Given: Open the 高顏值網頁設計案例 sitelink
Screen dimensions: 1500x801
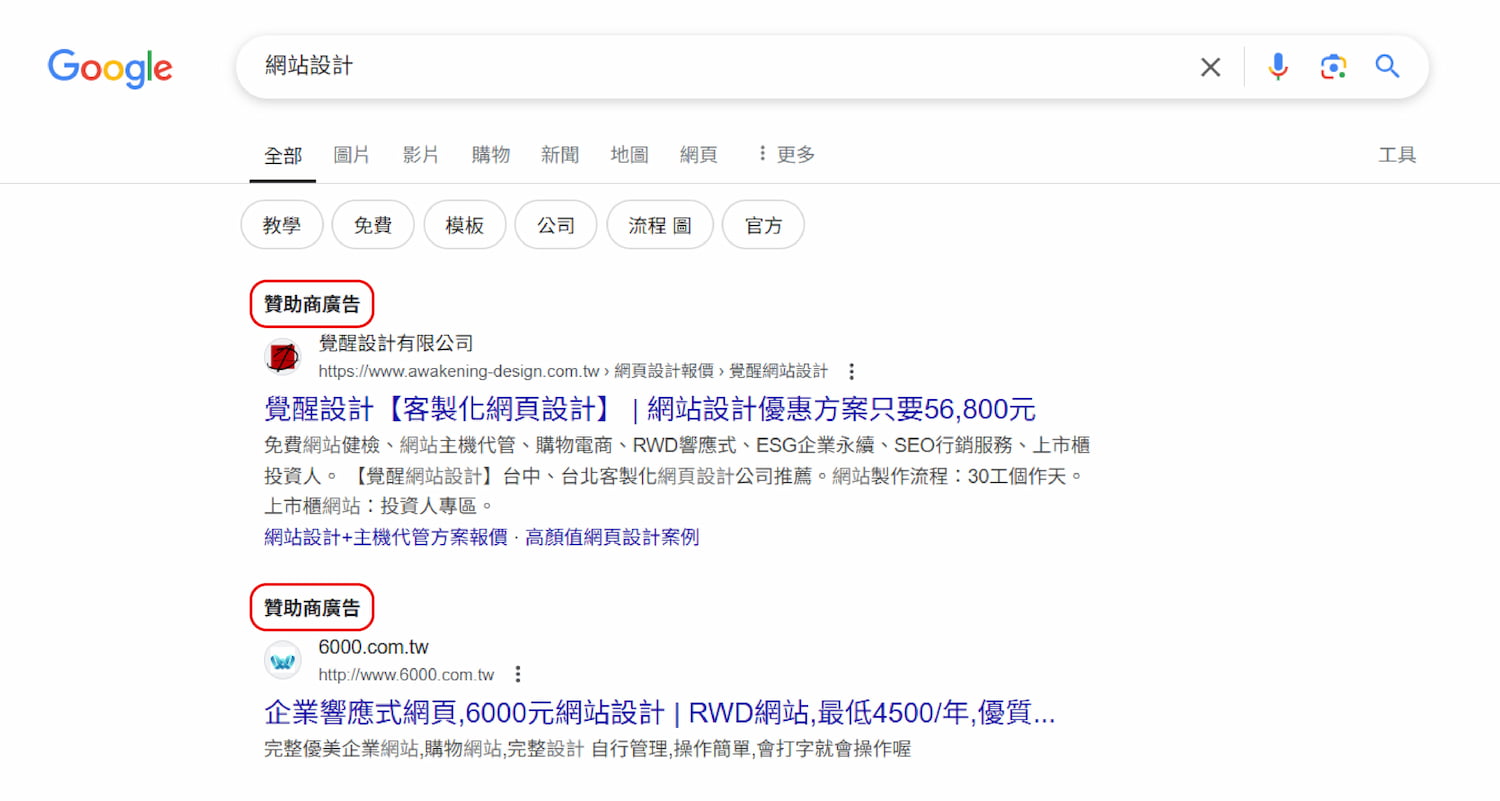Looking at the screenshot, I should 612,537.
